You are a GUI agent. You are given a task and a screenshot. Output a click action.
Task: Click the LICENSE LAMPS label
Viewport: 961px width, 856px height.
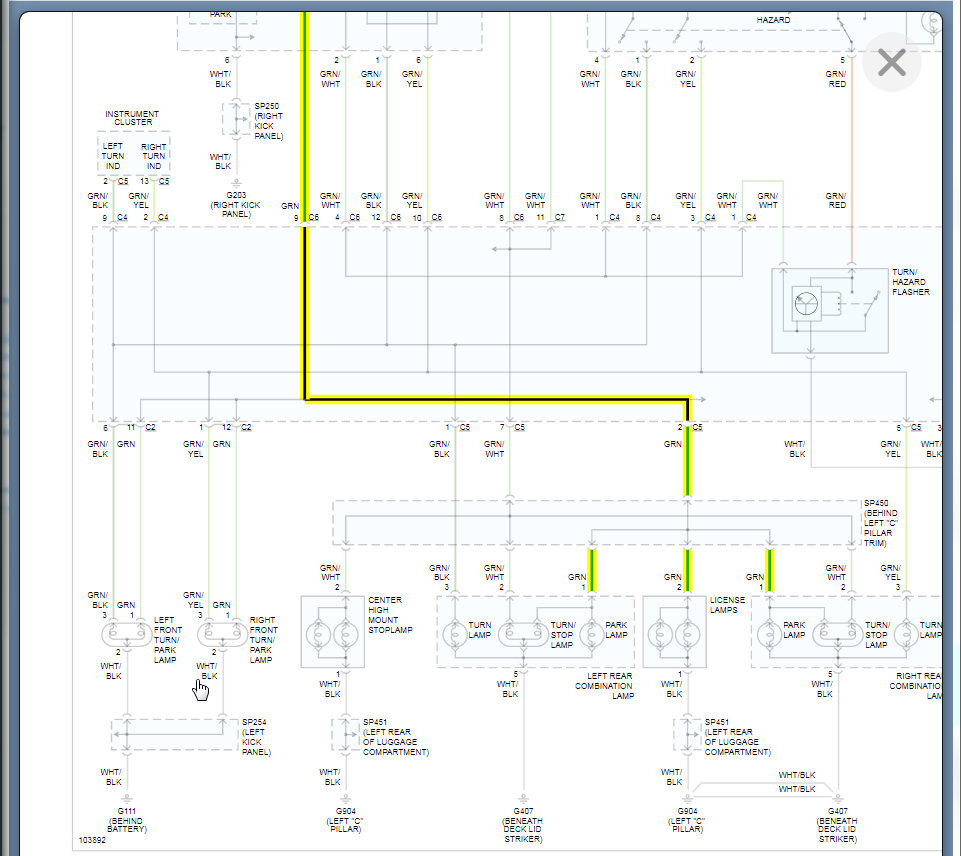[727, 605]
